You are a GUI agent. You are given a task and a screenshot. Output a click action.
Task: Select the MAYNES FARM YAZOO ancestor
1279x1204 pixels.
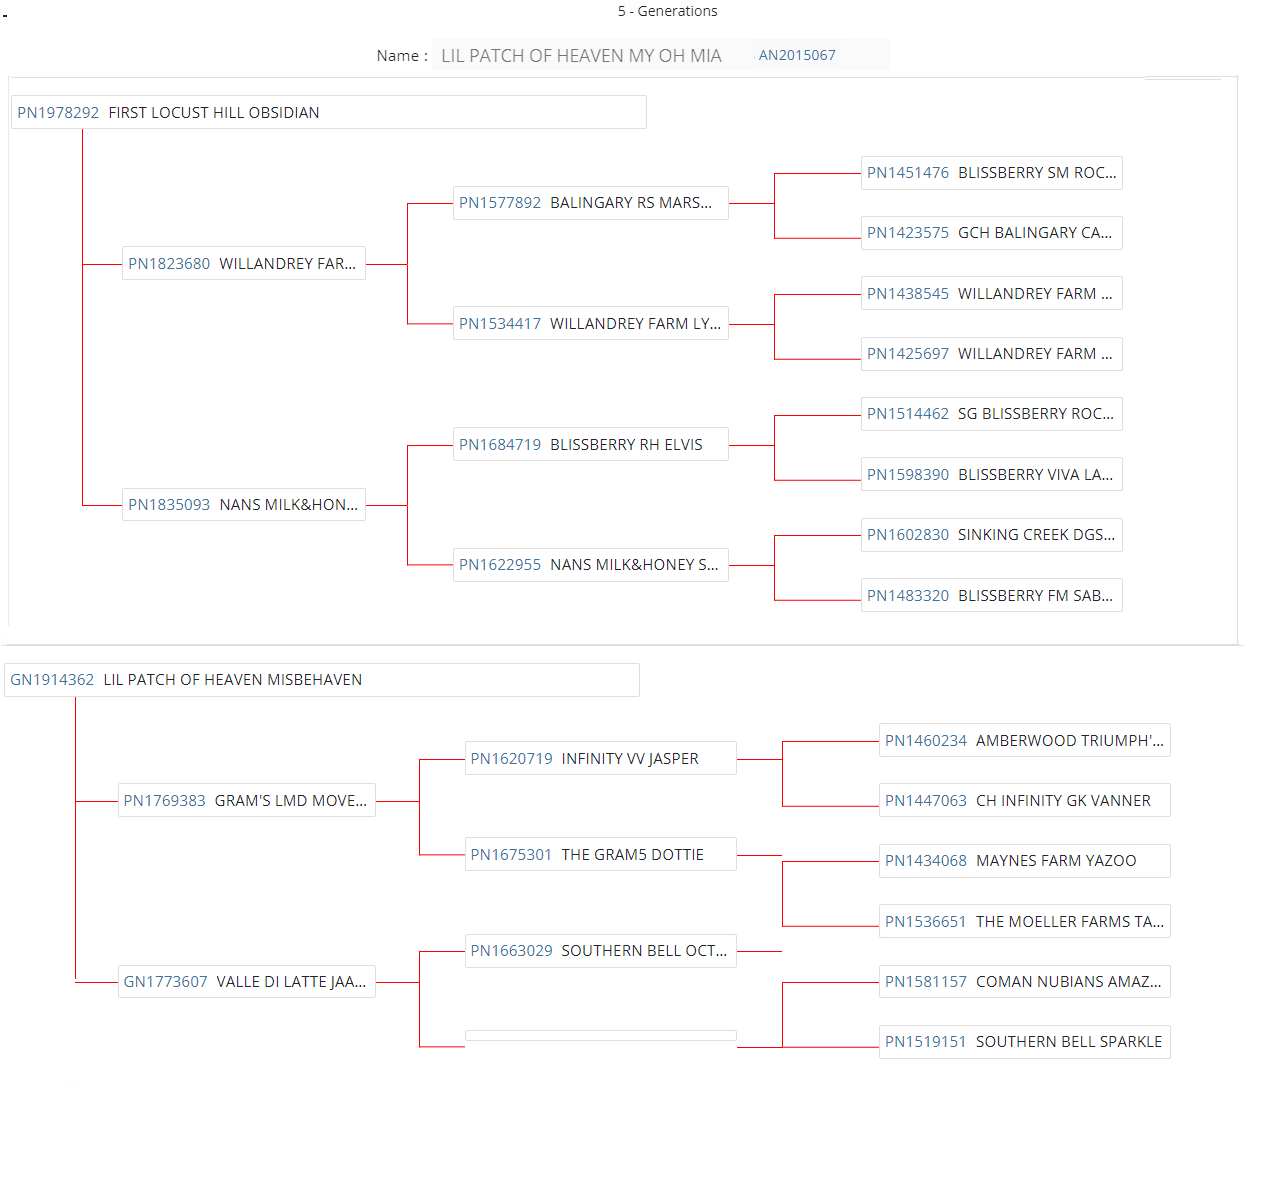tap(1056, 861)
